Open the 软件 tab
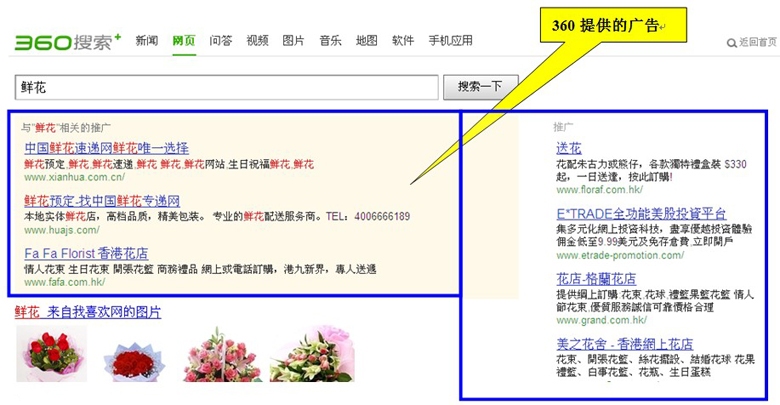 point(403,41)
